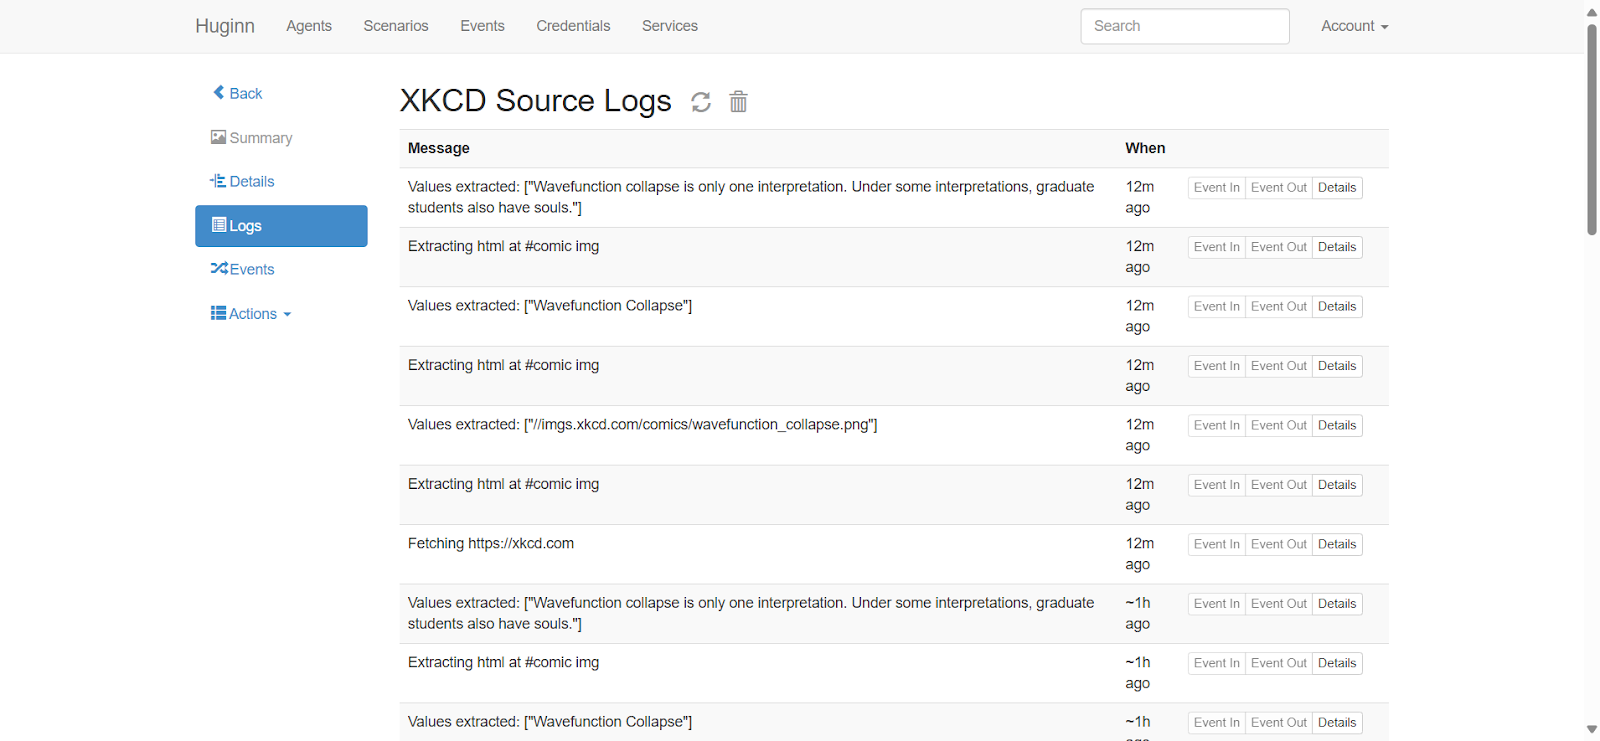Image resolution: width=1600 pixels, height=741 pixels.
Task: Open Details for ~1h ["Wavefunction Collapse"] row
Action: click(x=1337, y=723)
